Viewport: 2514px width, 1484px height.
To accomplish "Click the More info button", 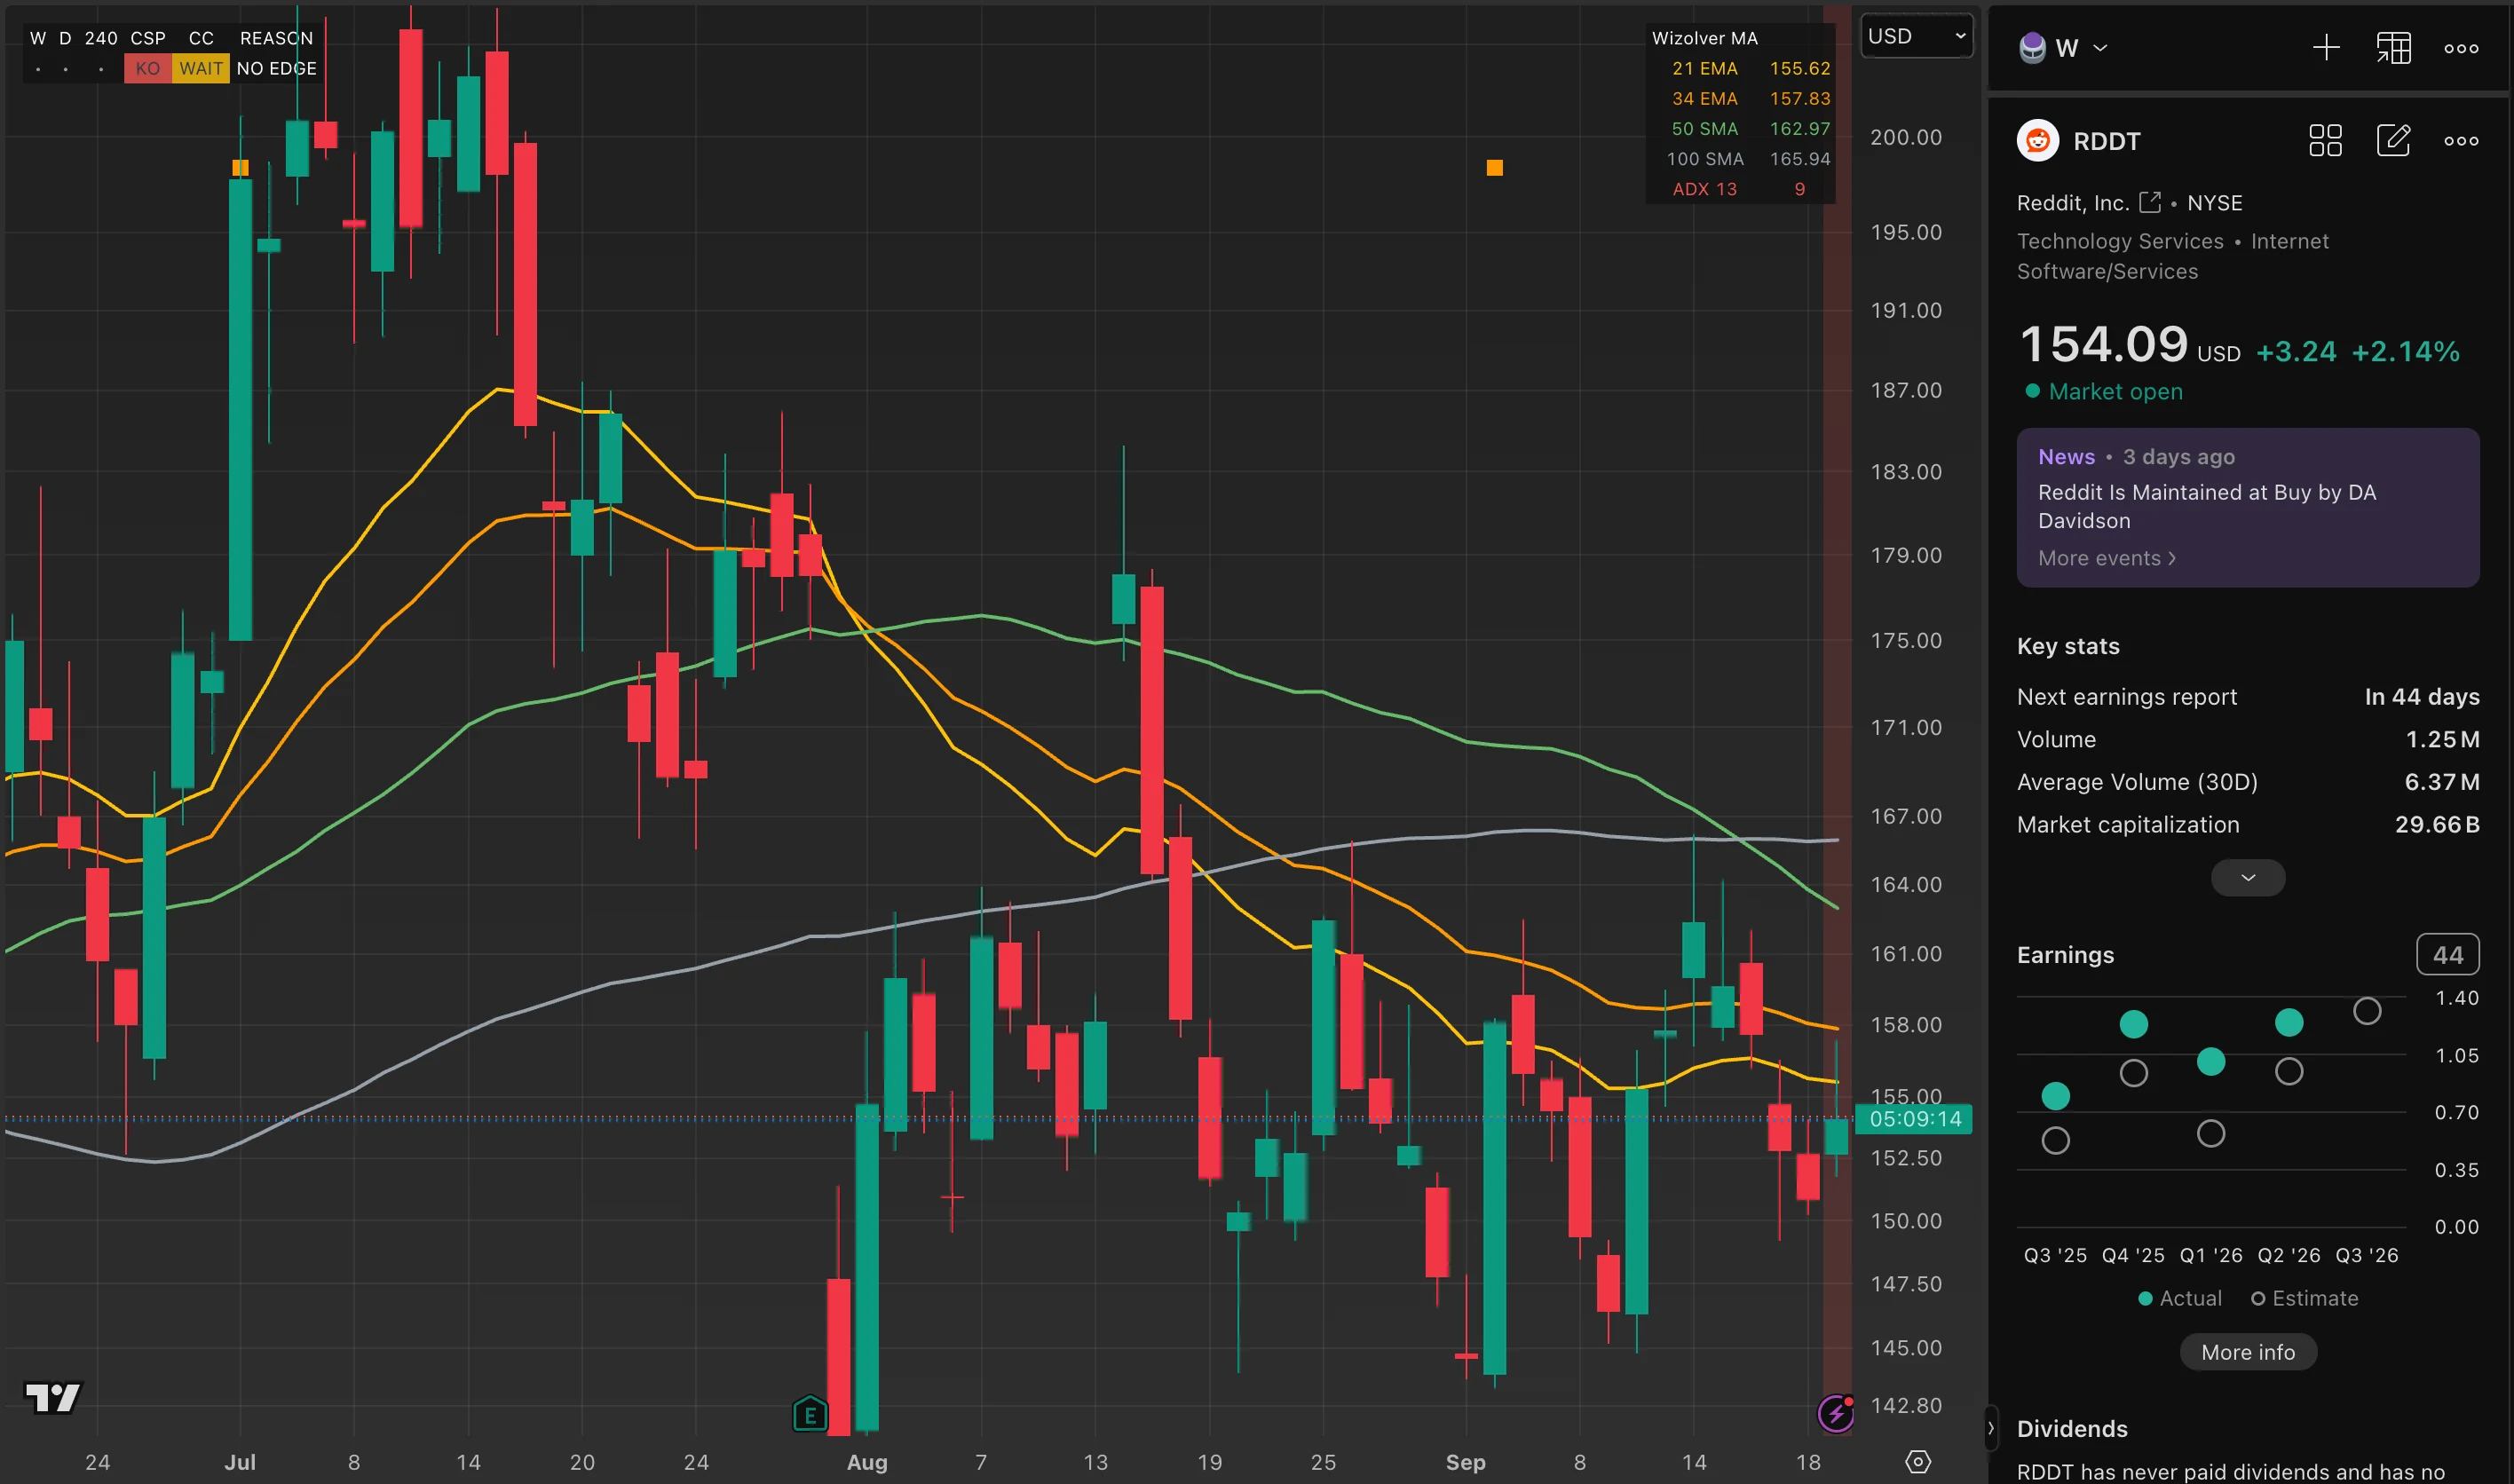I will 2248,1352.
